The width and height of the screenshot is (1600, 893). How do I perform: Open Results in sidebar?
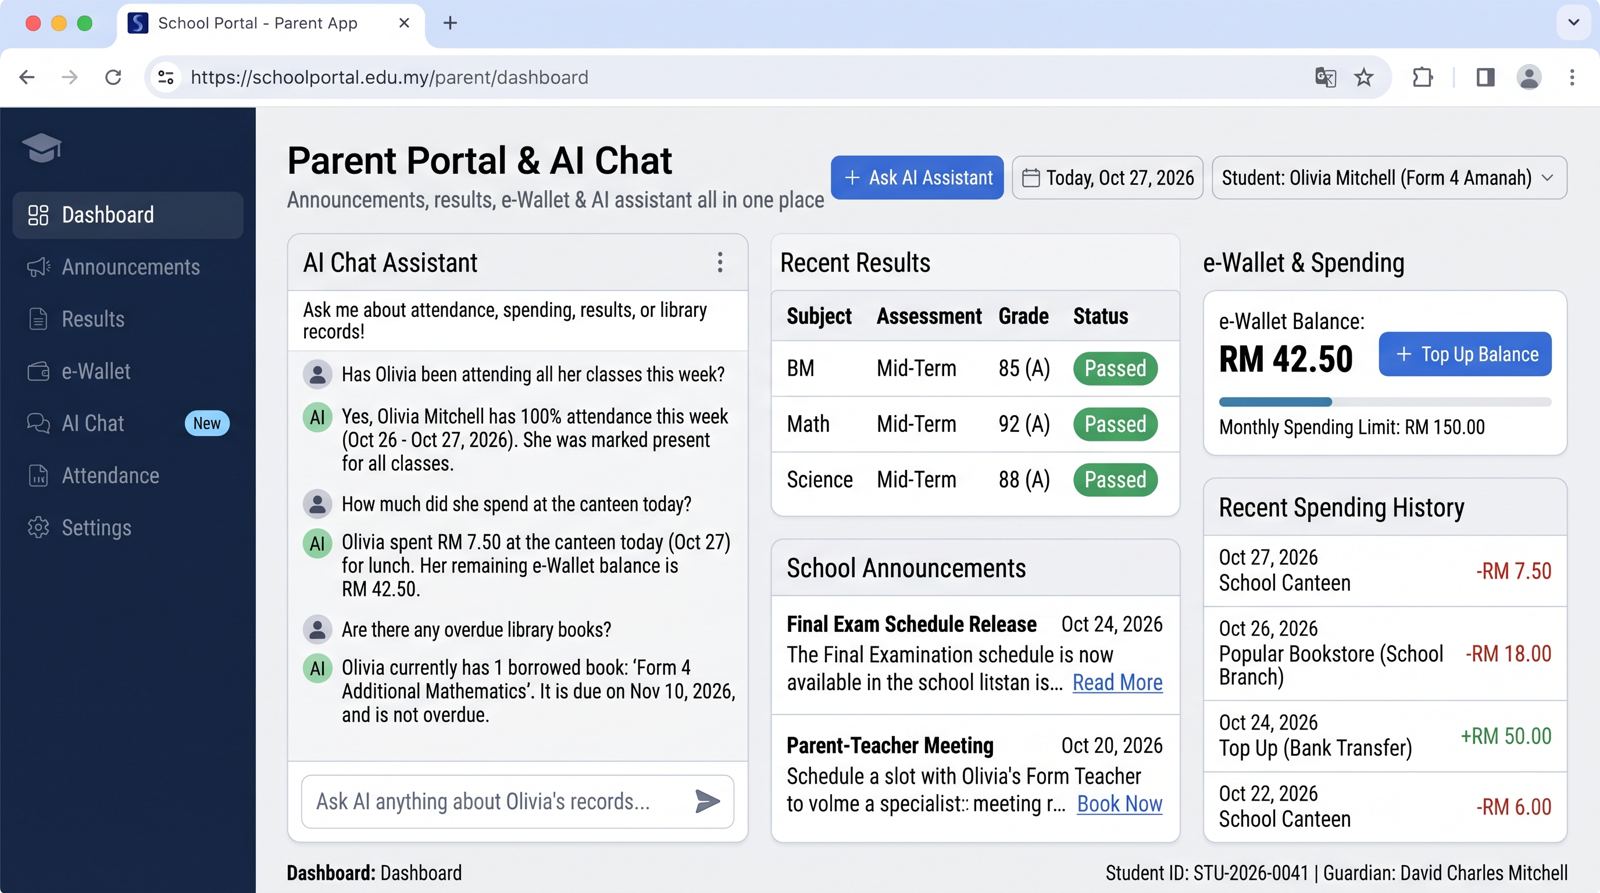tap(128, 319)
